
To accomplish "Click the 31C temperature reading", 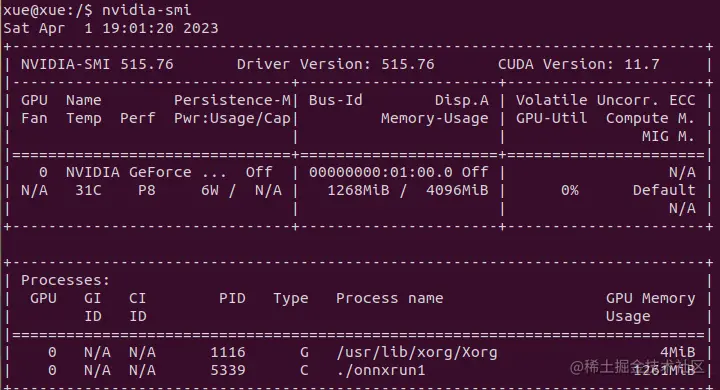I will click(x=88, y=190).
